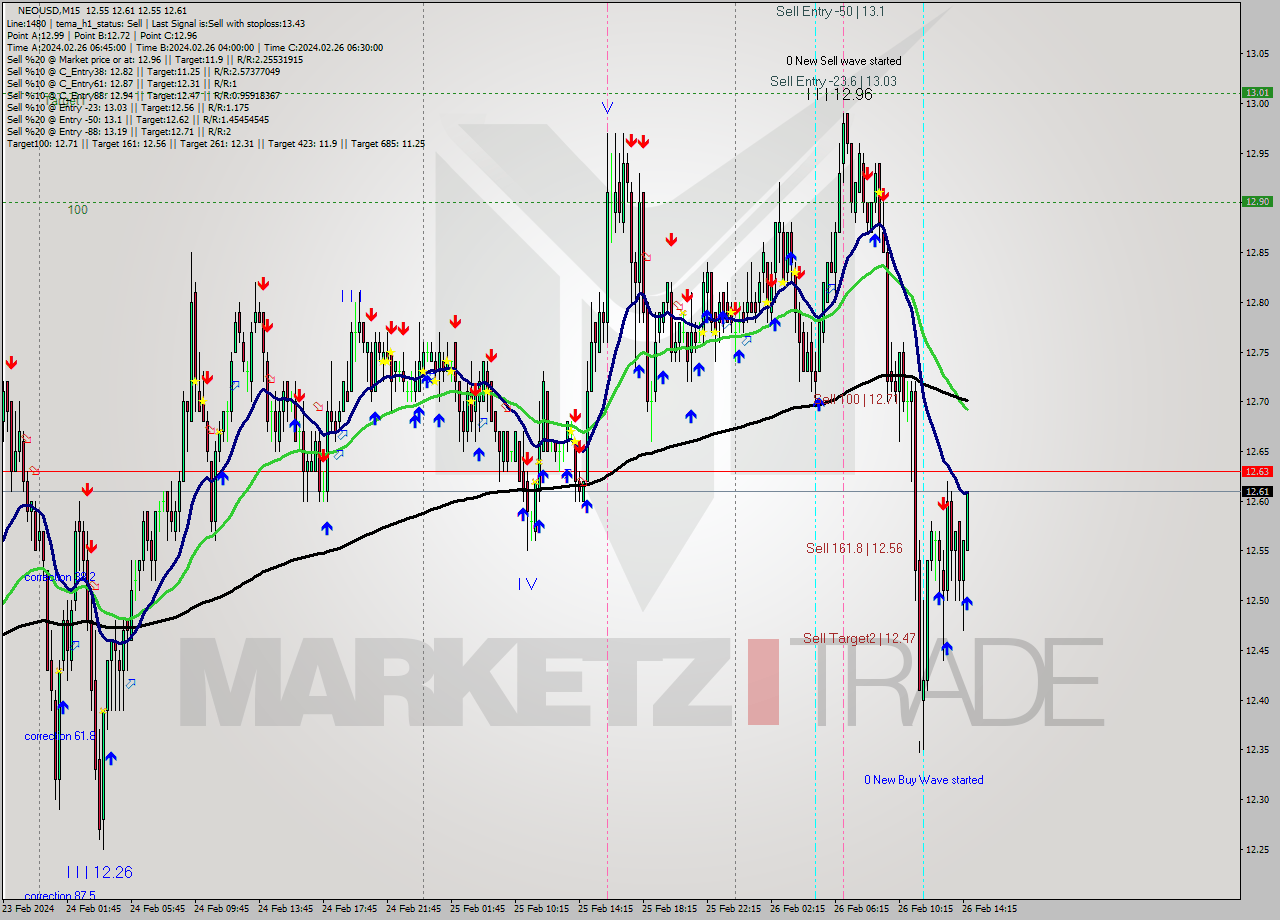Click the '25 Feb 14:15' time axis label
Image resolution: width=1280 pixels, height=920 pixels.
coord(605,909)
